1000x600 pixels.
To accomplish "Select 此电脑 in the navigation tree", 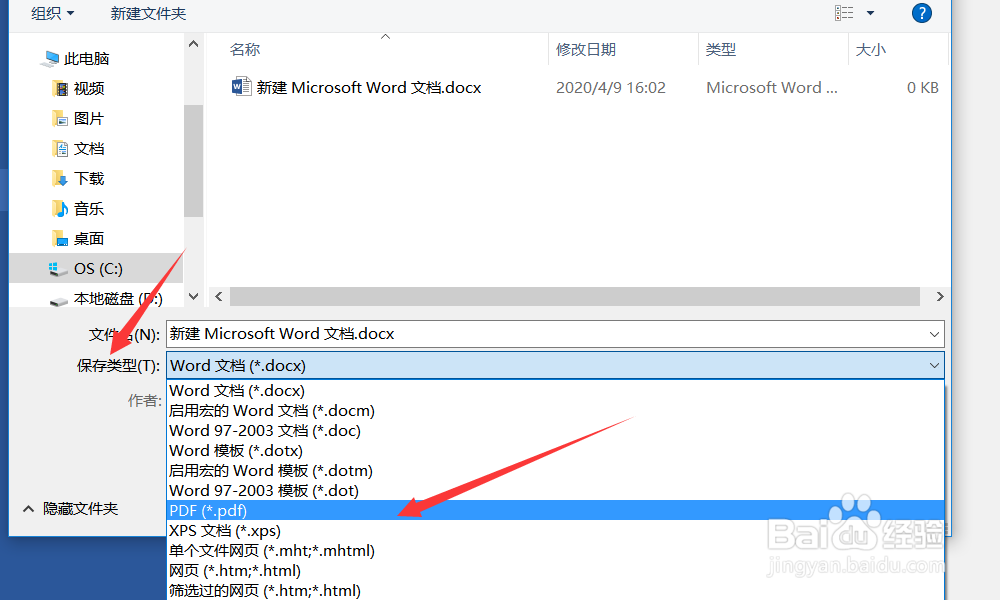I will 87,59.
